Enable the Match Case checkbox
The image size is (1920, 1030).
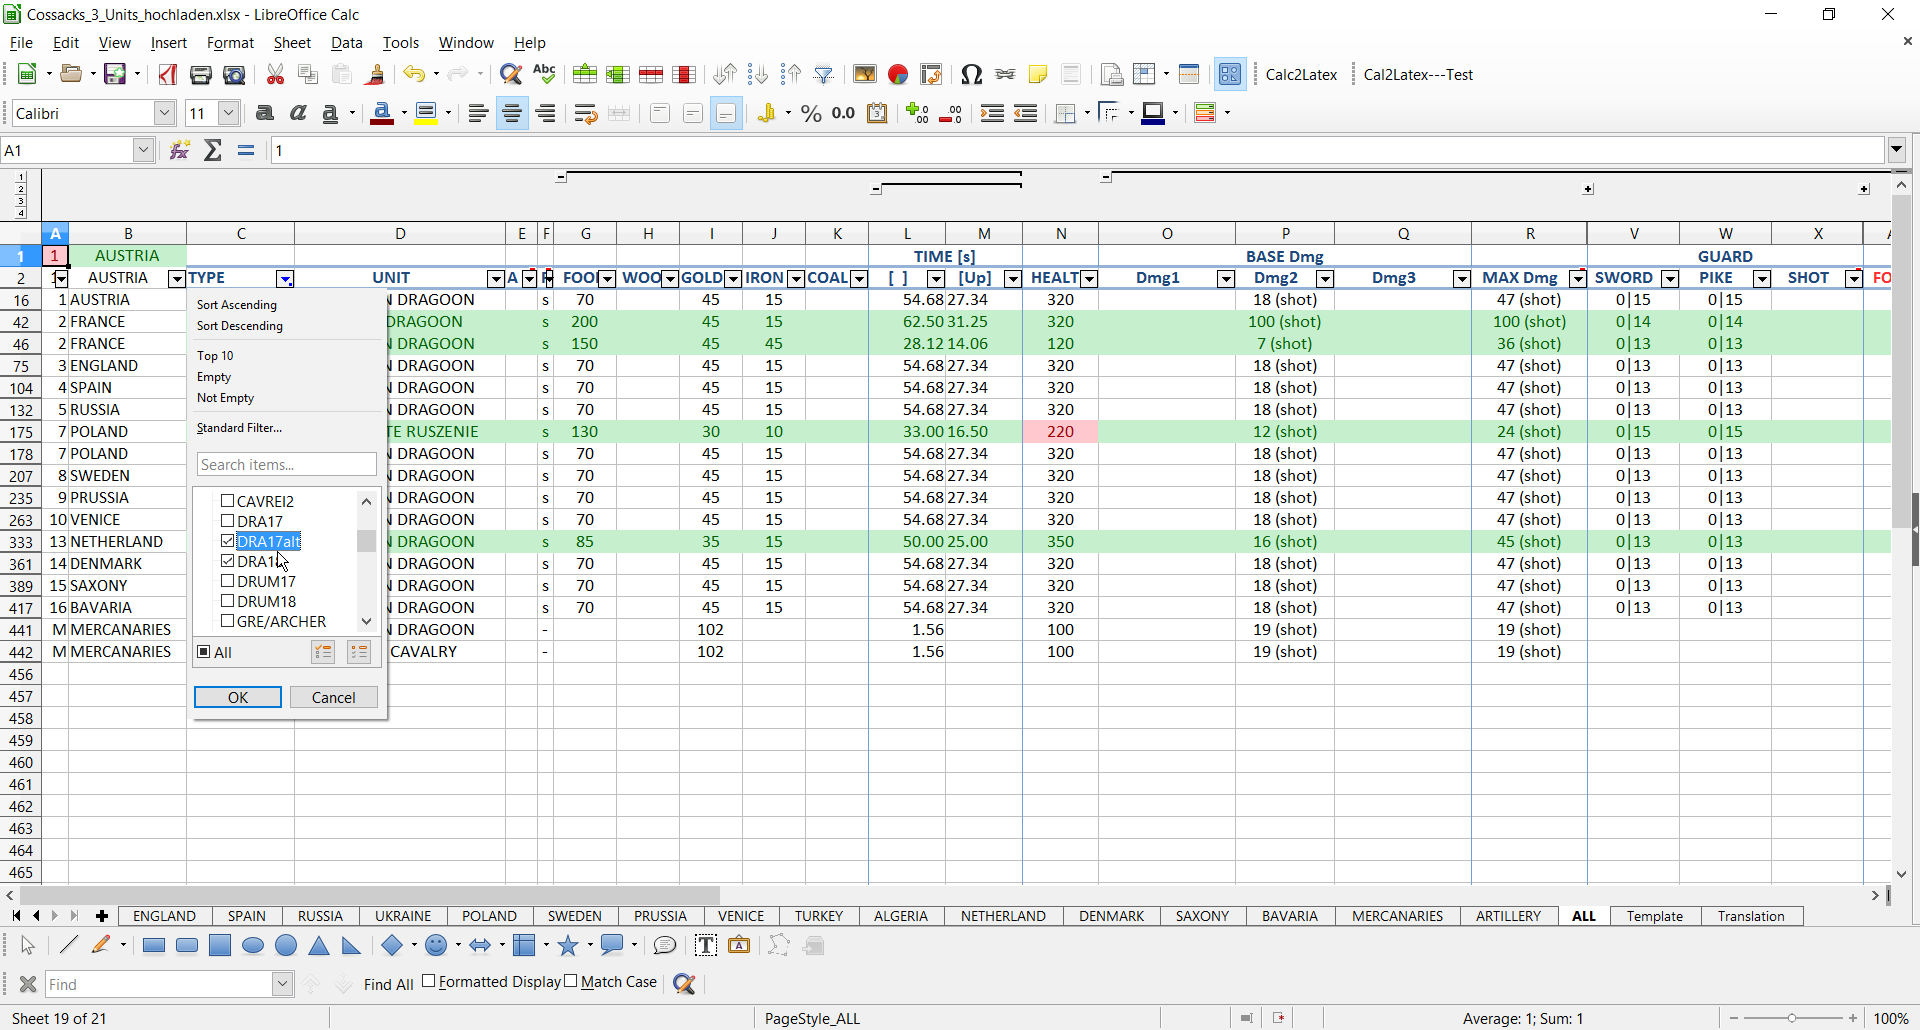pyautogui.click(x=571, y=981)
